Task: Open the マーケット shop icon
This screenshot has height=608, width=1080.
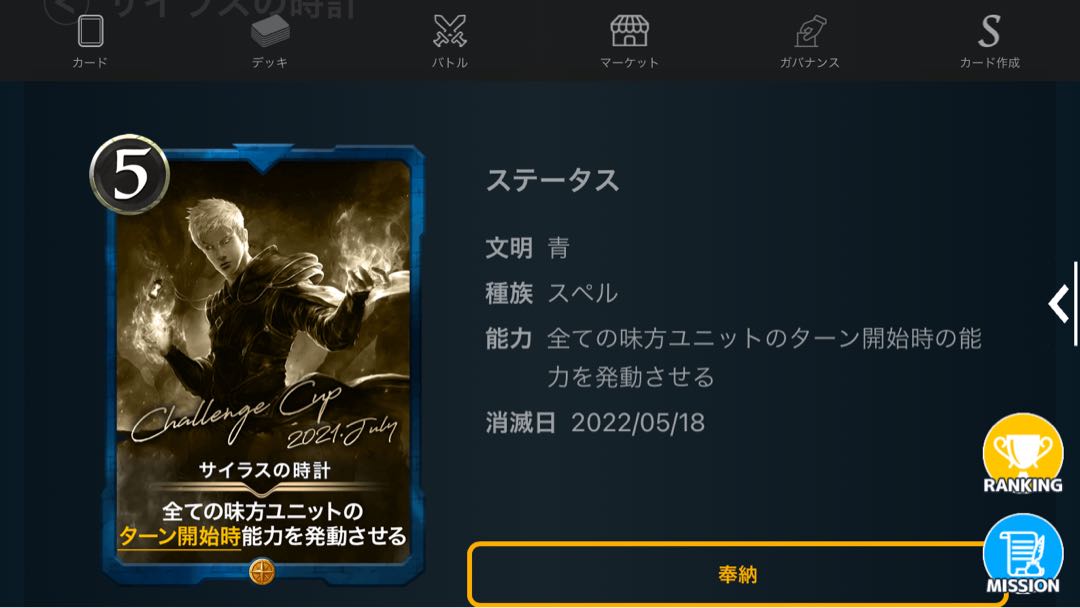Action: [630, 31]
